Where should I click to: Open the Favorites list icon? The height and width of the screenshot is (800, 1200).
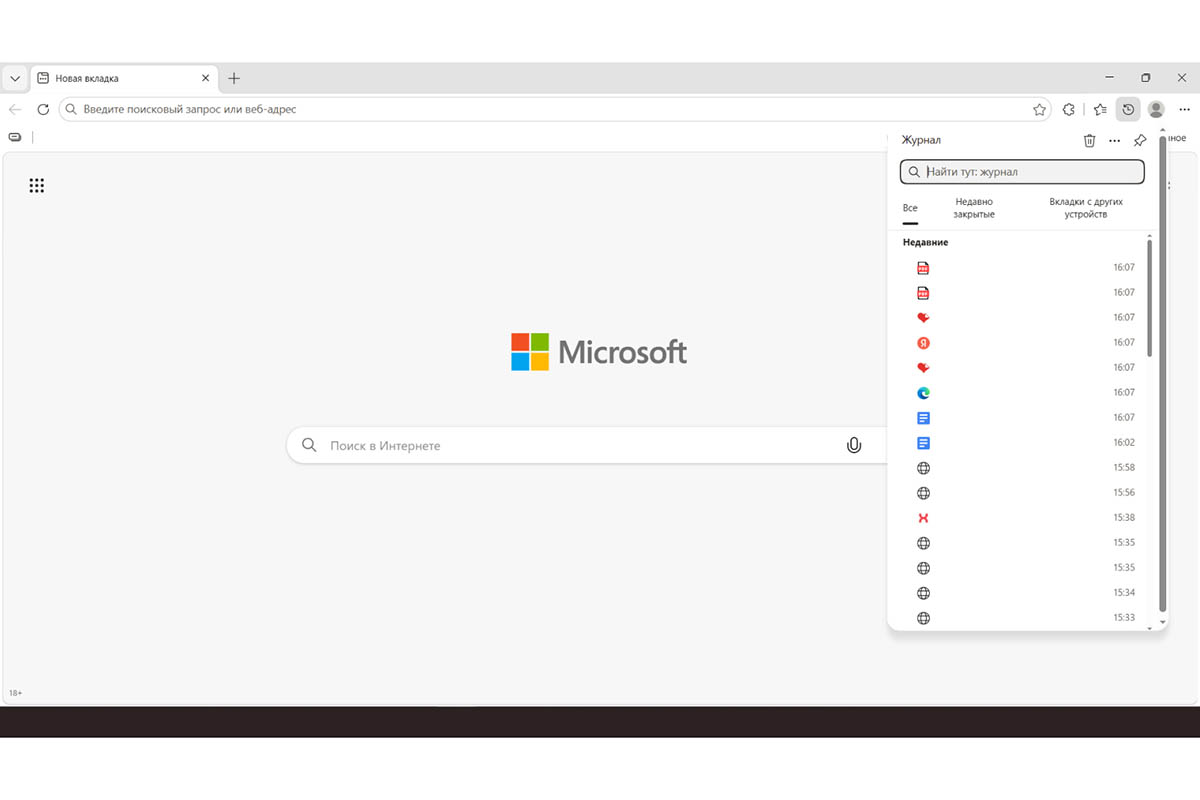[1100, 109]
